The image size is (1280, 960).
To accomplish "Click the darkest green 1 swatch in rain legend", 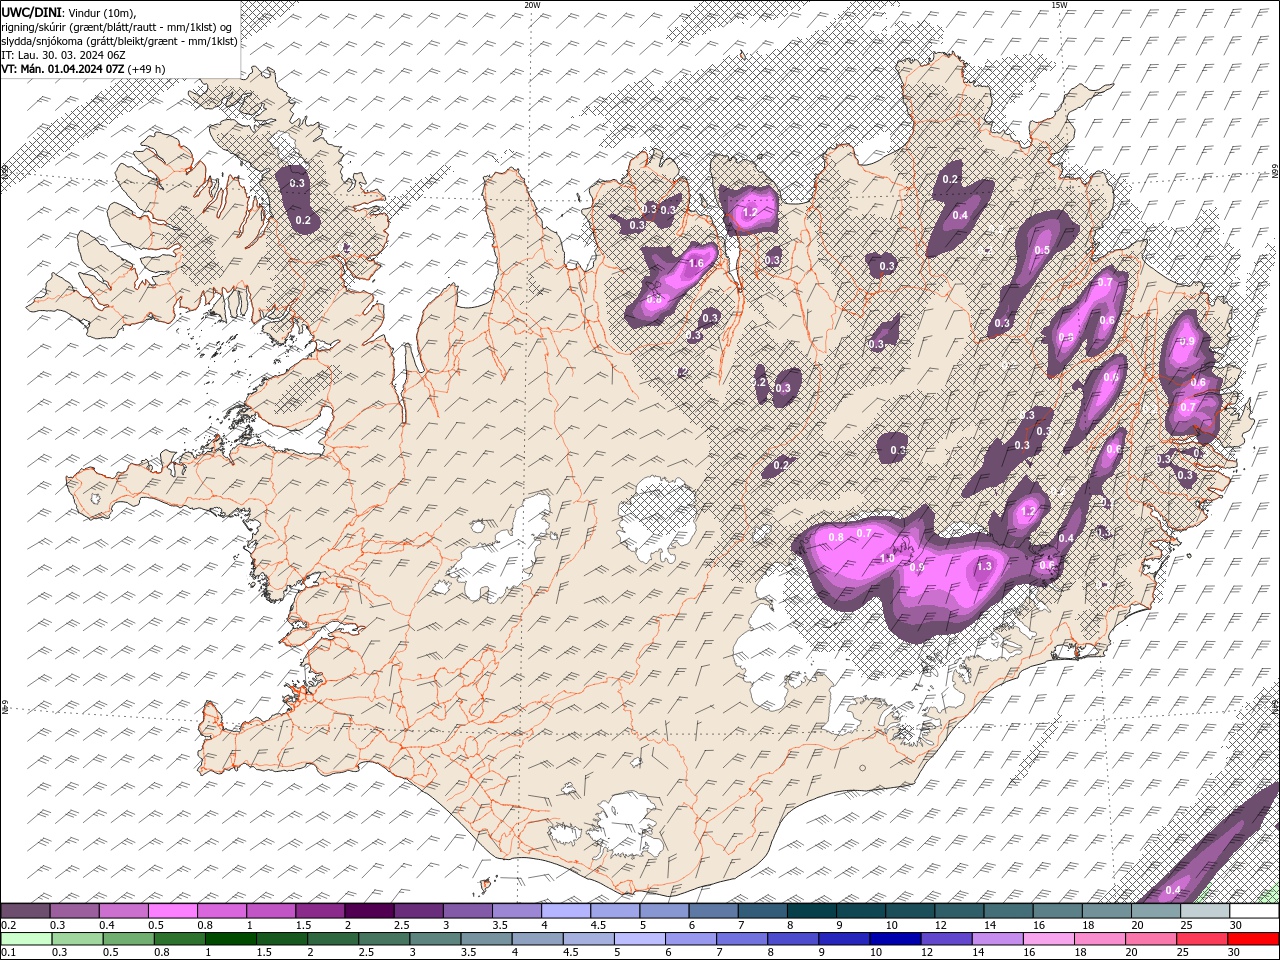I will point(231,939).
